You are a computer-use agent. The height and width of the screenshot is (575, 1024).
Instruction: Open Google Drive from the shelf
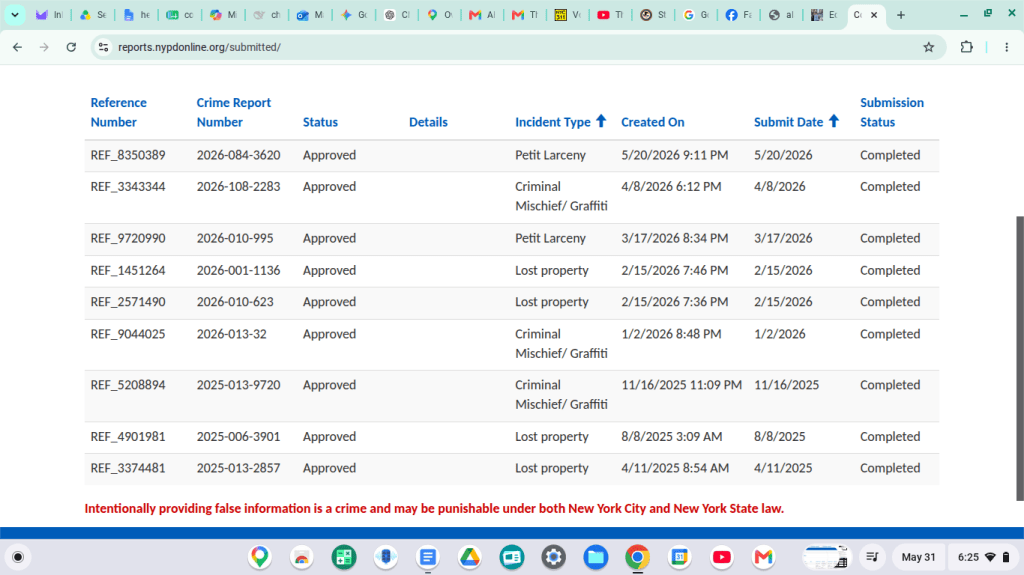point(470,557)
